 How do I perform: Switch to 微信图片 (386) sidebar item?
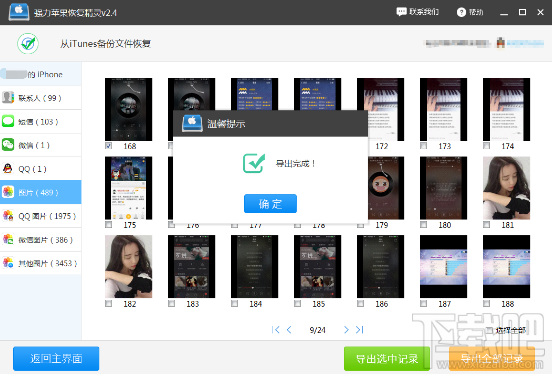(41, 239)
